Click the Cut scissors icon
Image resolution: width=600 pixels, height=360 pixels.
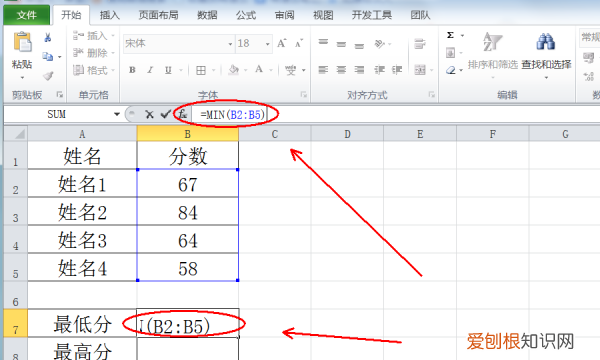48,37
